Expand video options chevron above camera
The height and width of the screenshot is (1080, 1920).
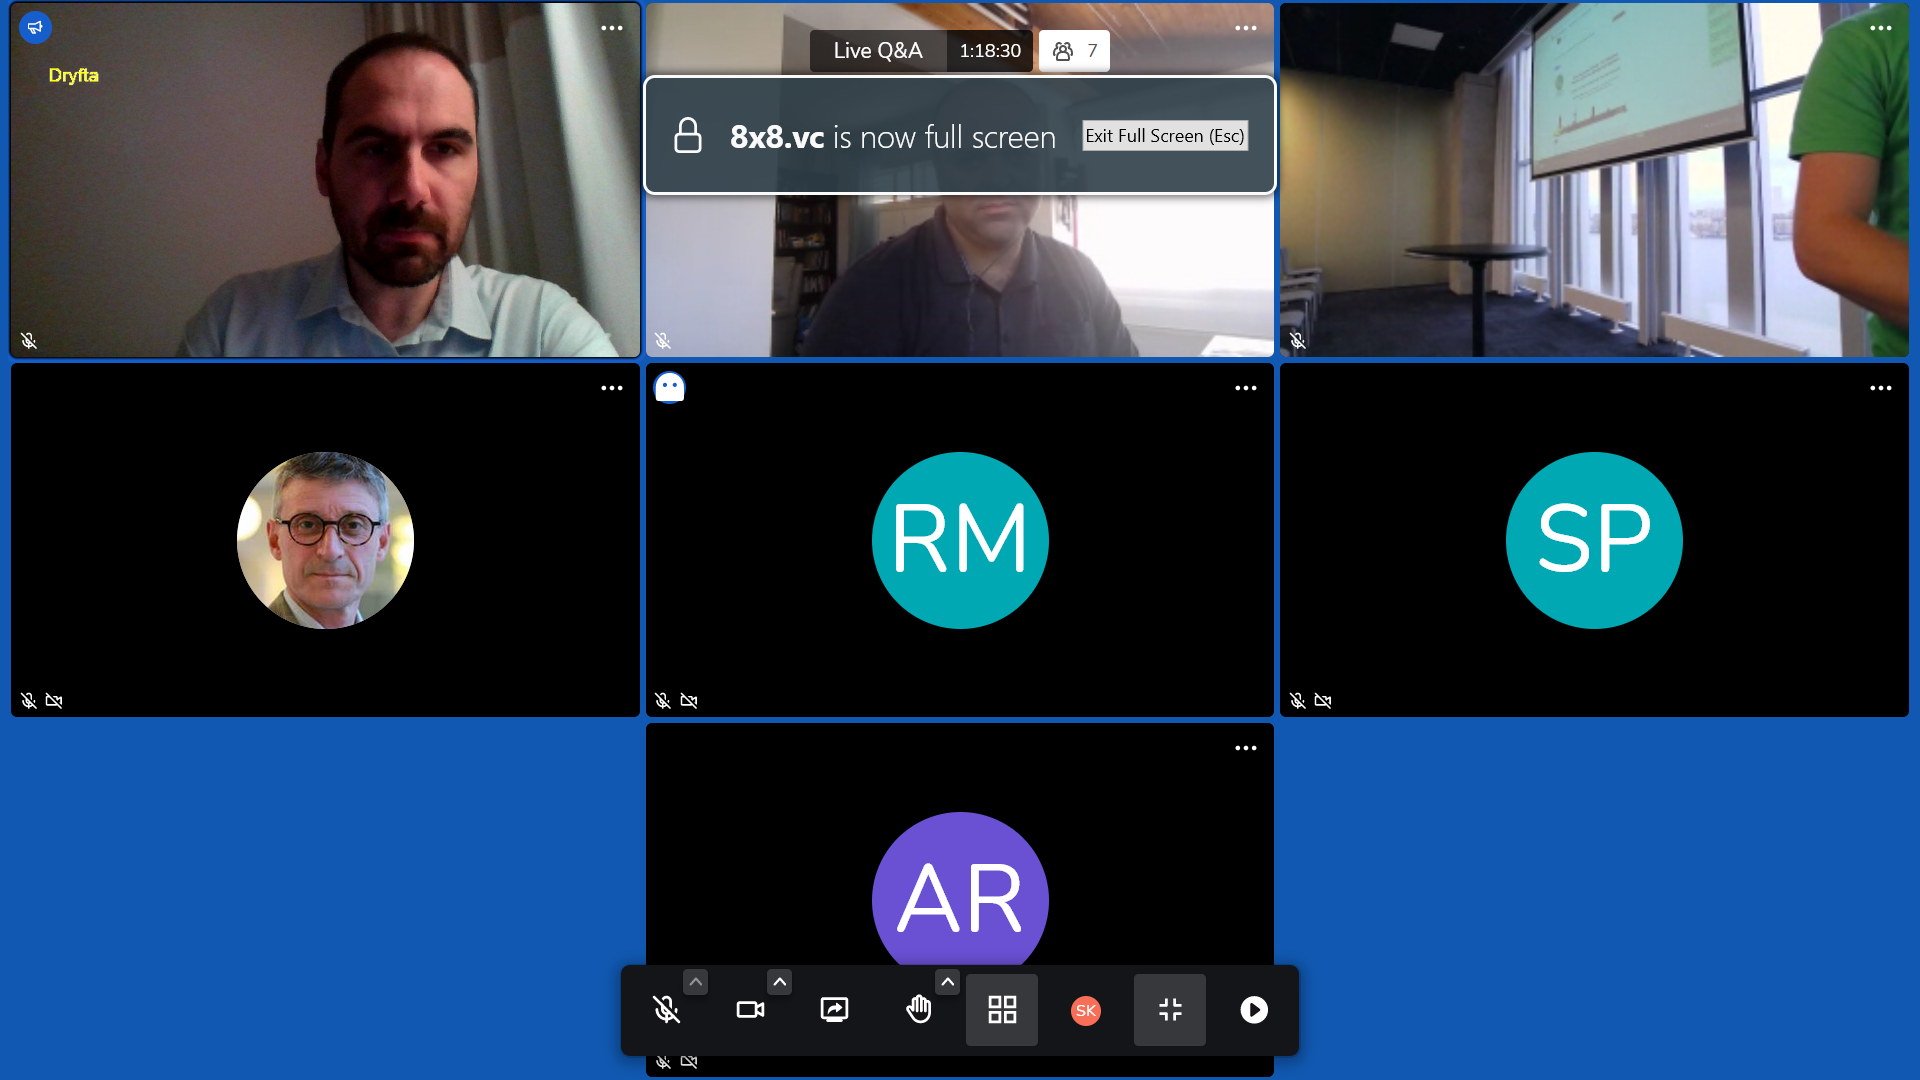(x=780, y=982)
